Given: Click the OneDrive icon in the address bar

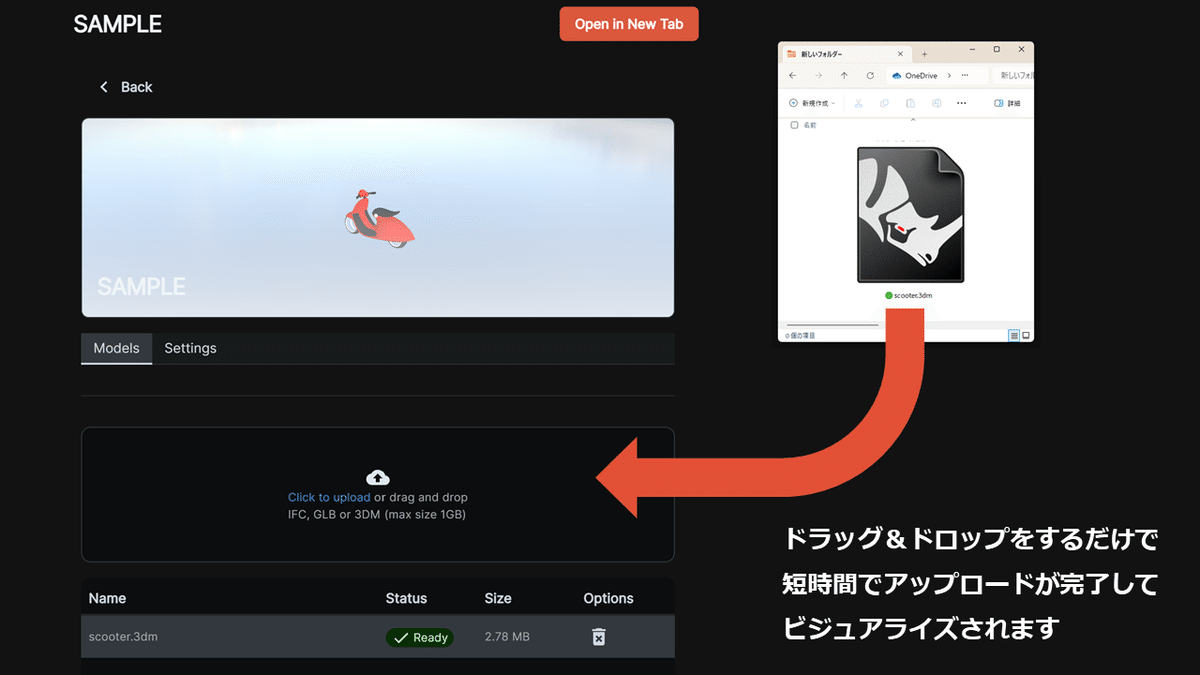Looking at the screenshot, I should (x=897, y=75).
